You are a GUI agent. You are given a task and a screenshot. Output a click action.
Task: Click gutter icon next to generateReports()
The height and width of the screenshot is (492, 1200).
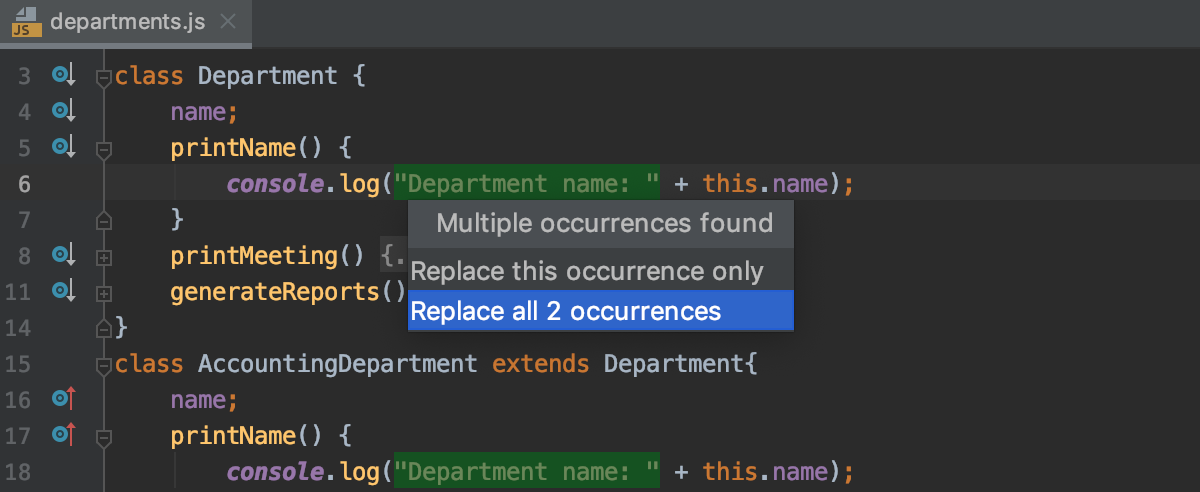tap(64, 291)
